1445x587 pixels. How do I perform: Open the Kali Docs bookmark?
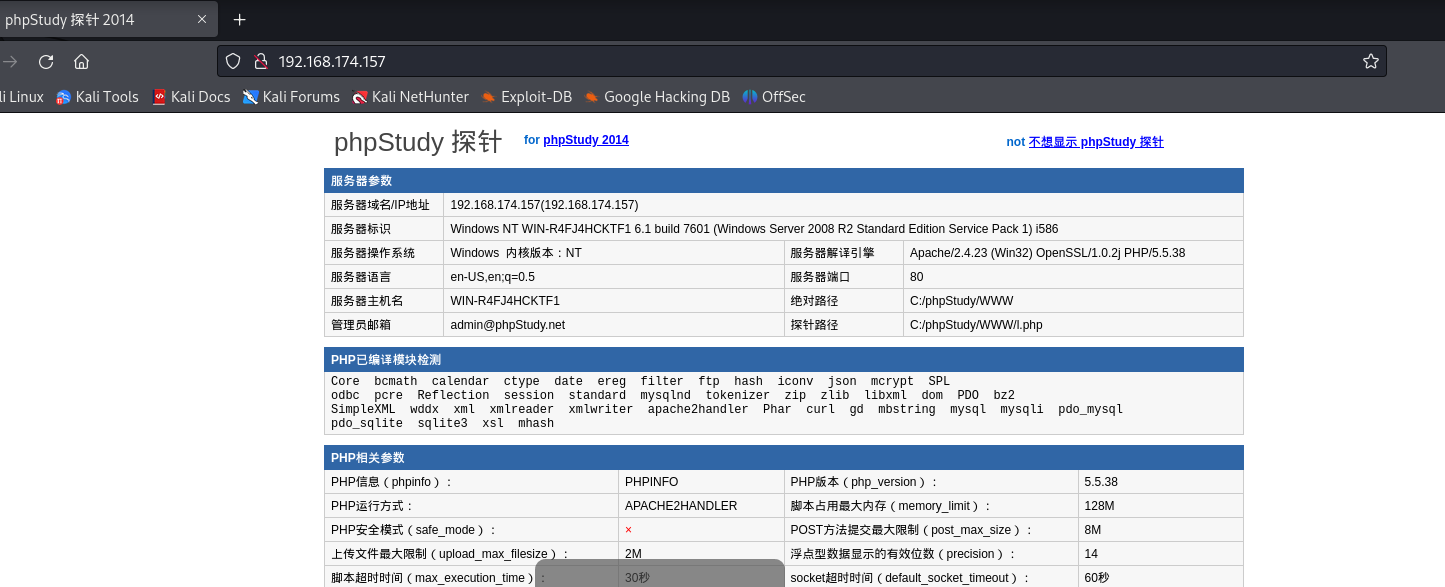coord(191,97)
